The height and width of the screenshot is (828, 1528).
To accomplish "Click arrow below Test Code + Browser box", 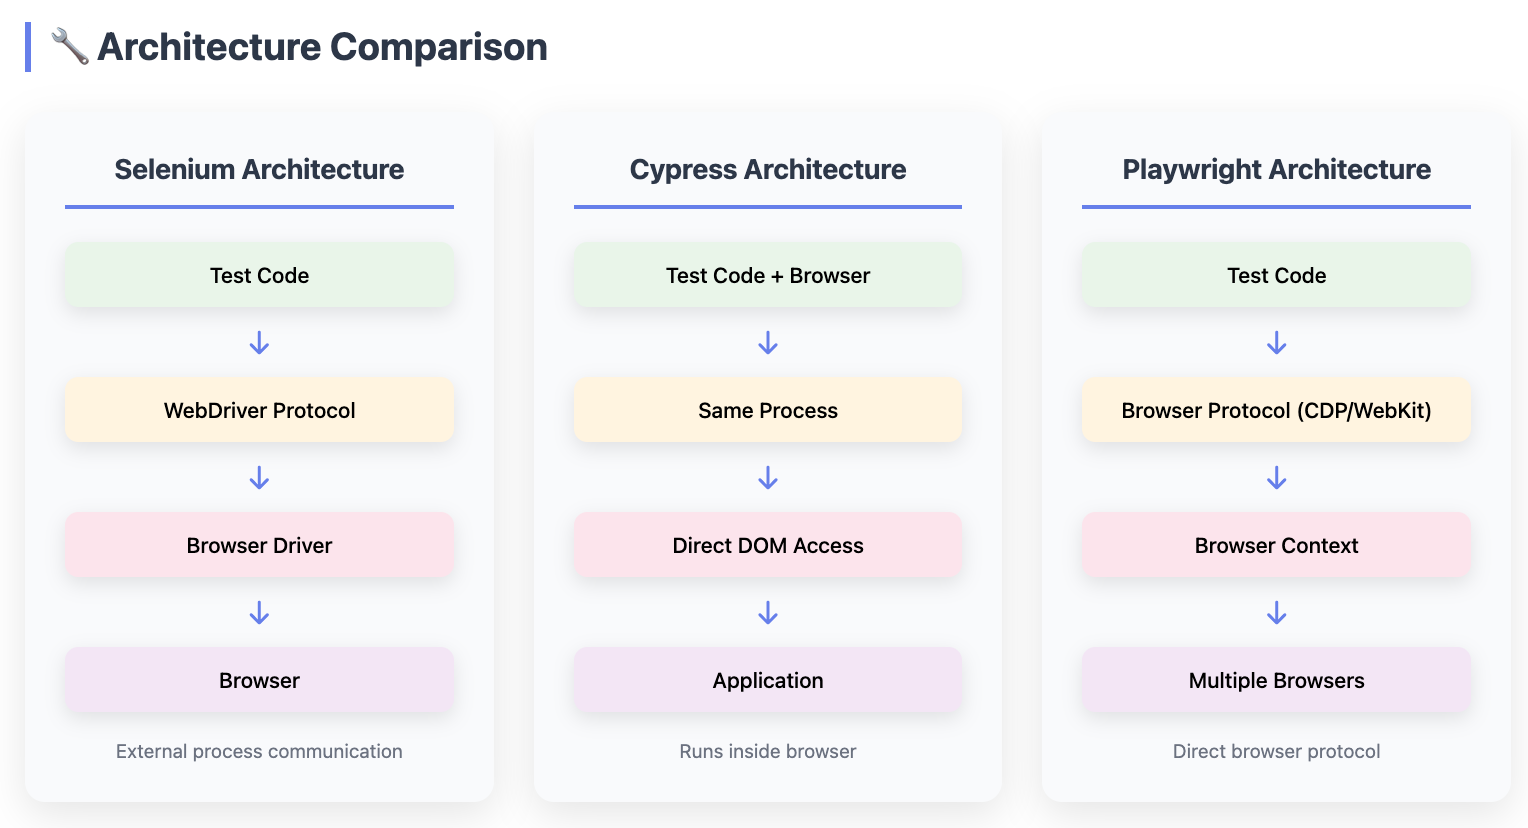I will tap(768, 343).
